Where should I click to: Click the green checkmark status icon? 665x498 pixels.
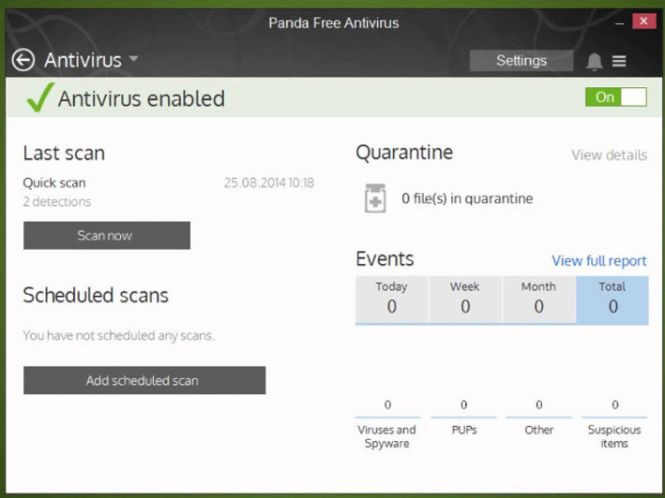click(40, 97)
